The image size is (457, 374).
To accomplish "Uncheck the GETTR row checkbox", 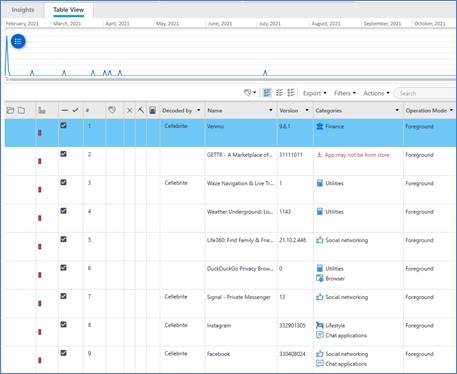I will tap(63, 154).
